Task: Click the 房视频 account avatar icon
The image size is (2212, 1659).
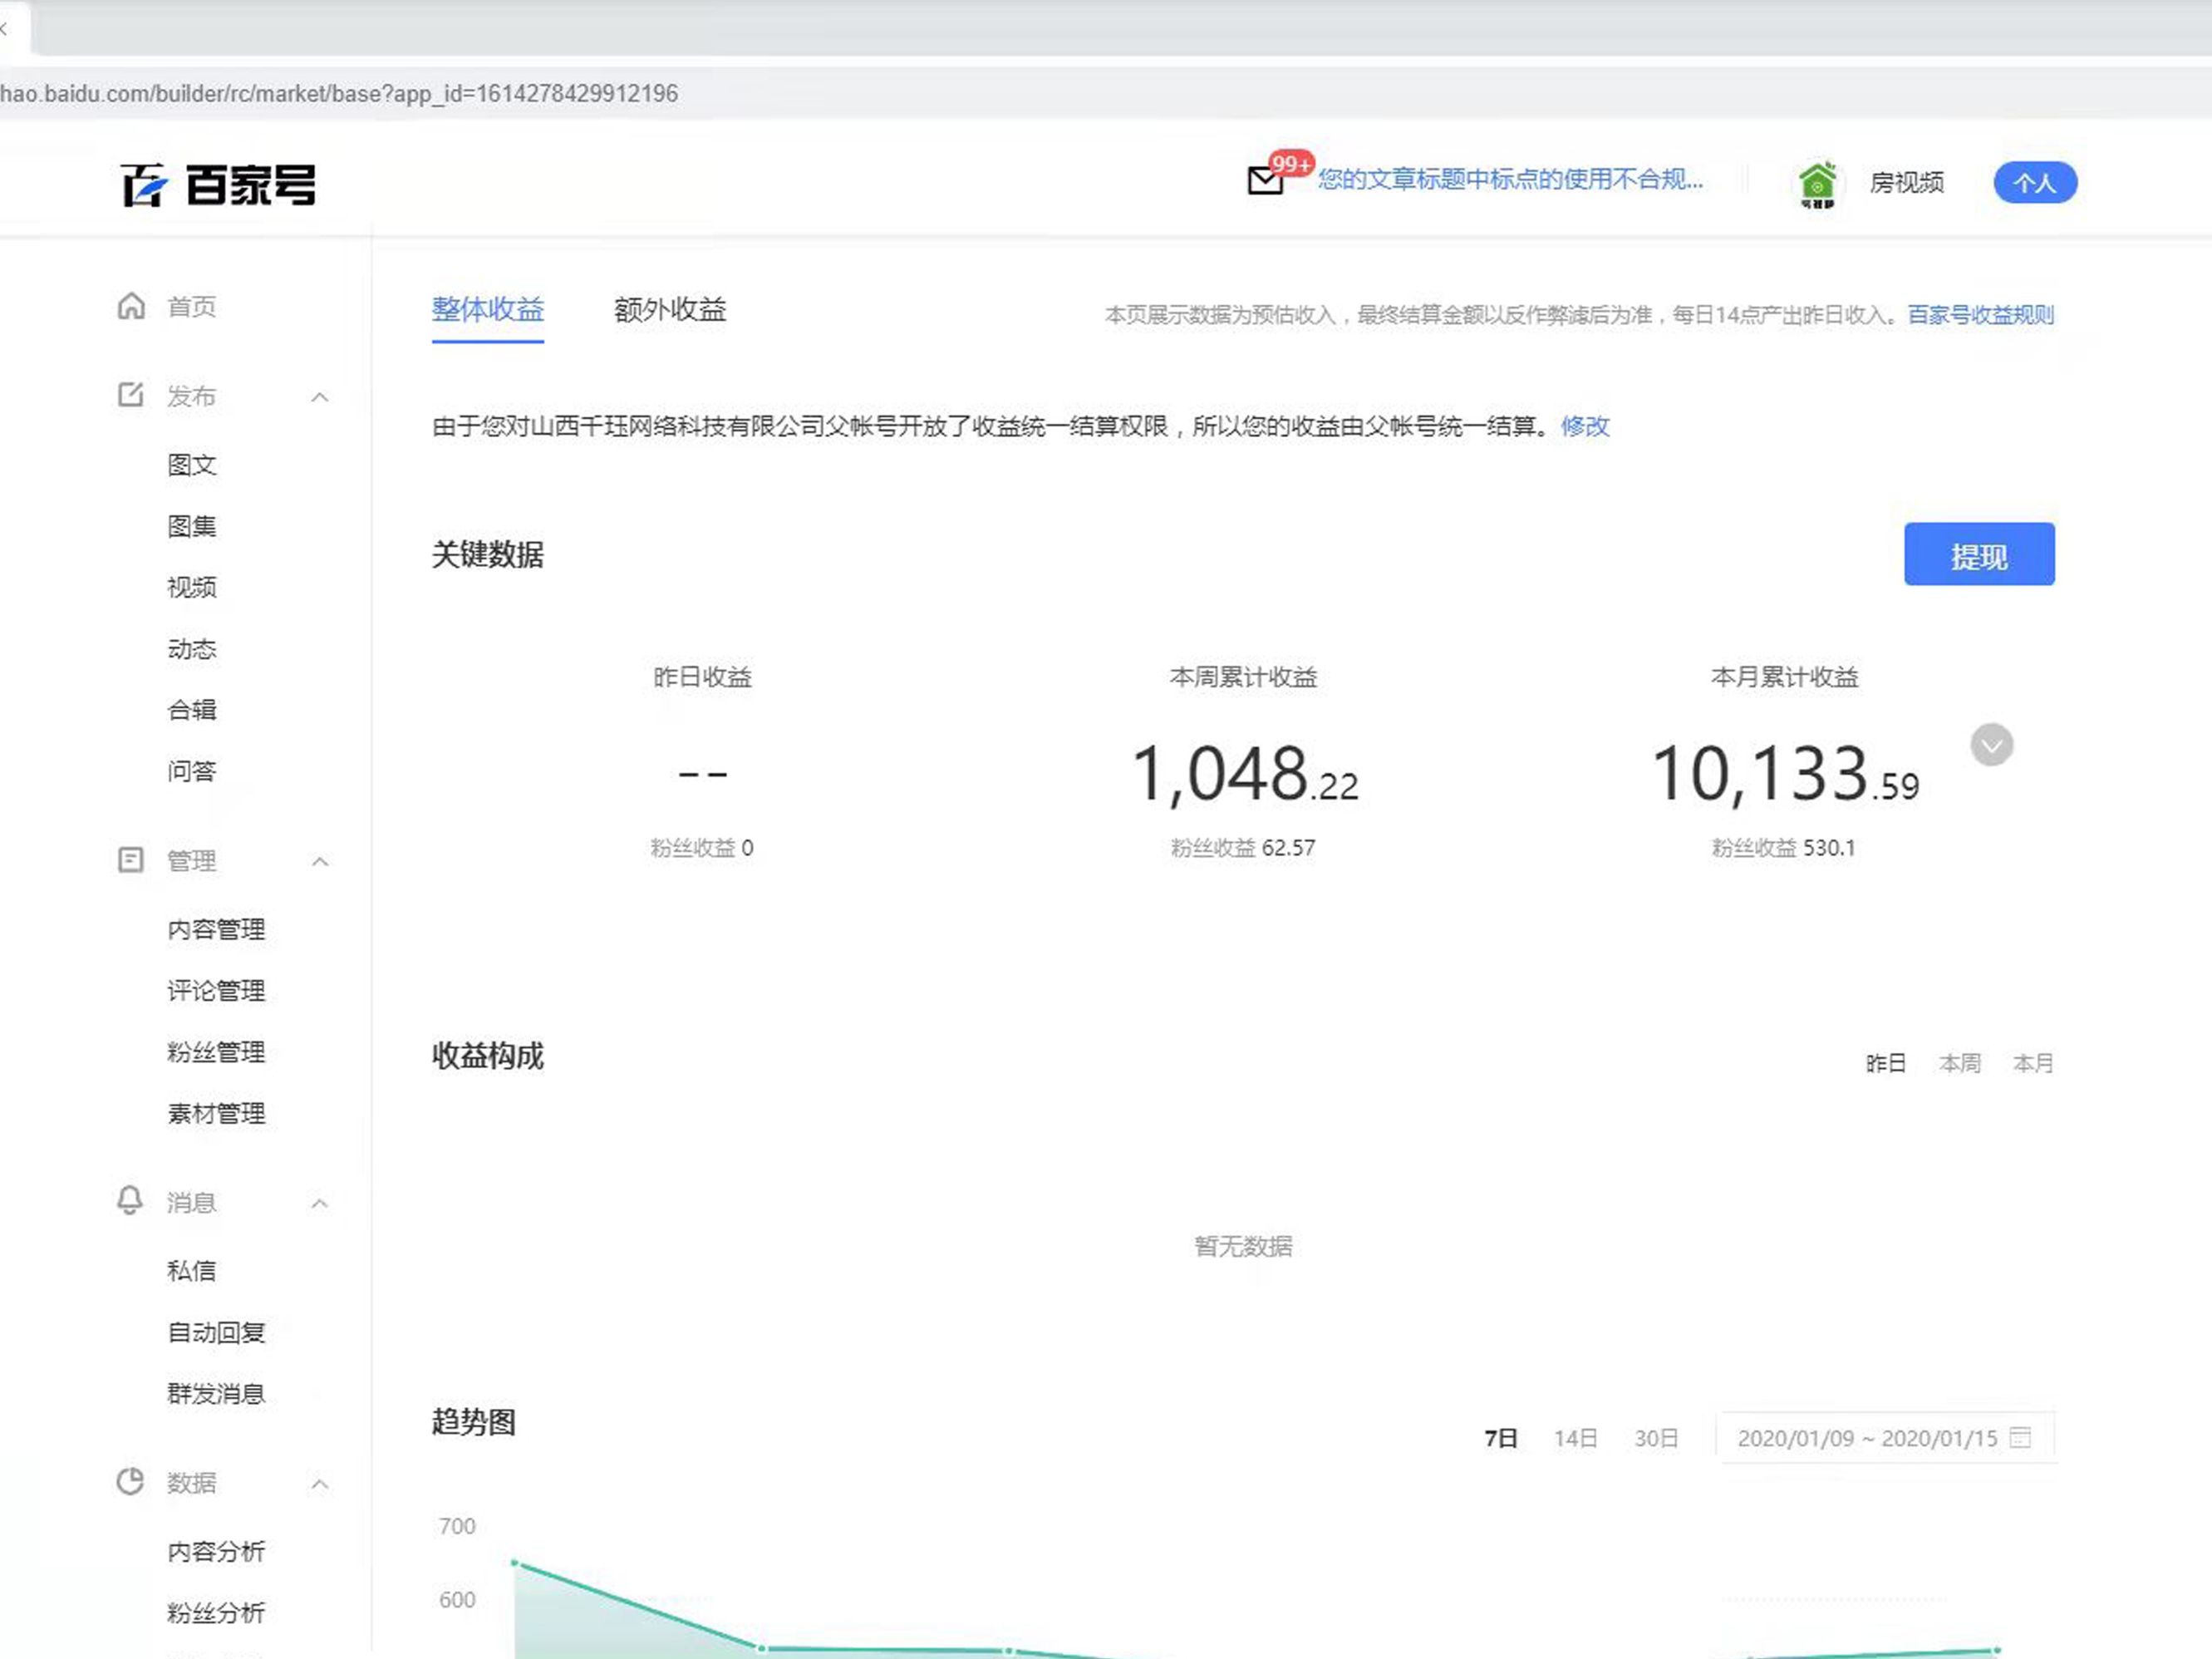Action: point(1818,183)
